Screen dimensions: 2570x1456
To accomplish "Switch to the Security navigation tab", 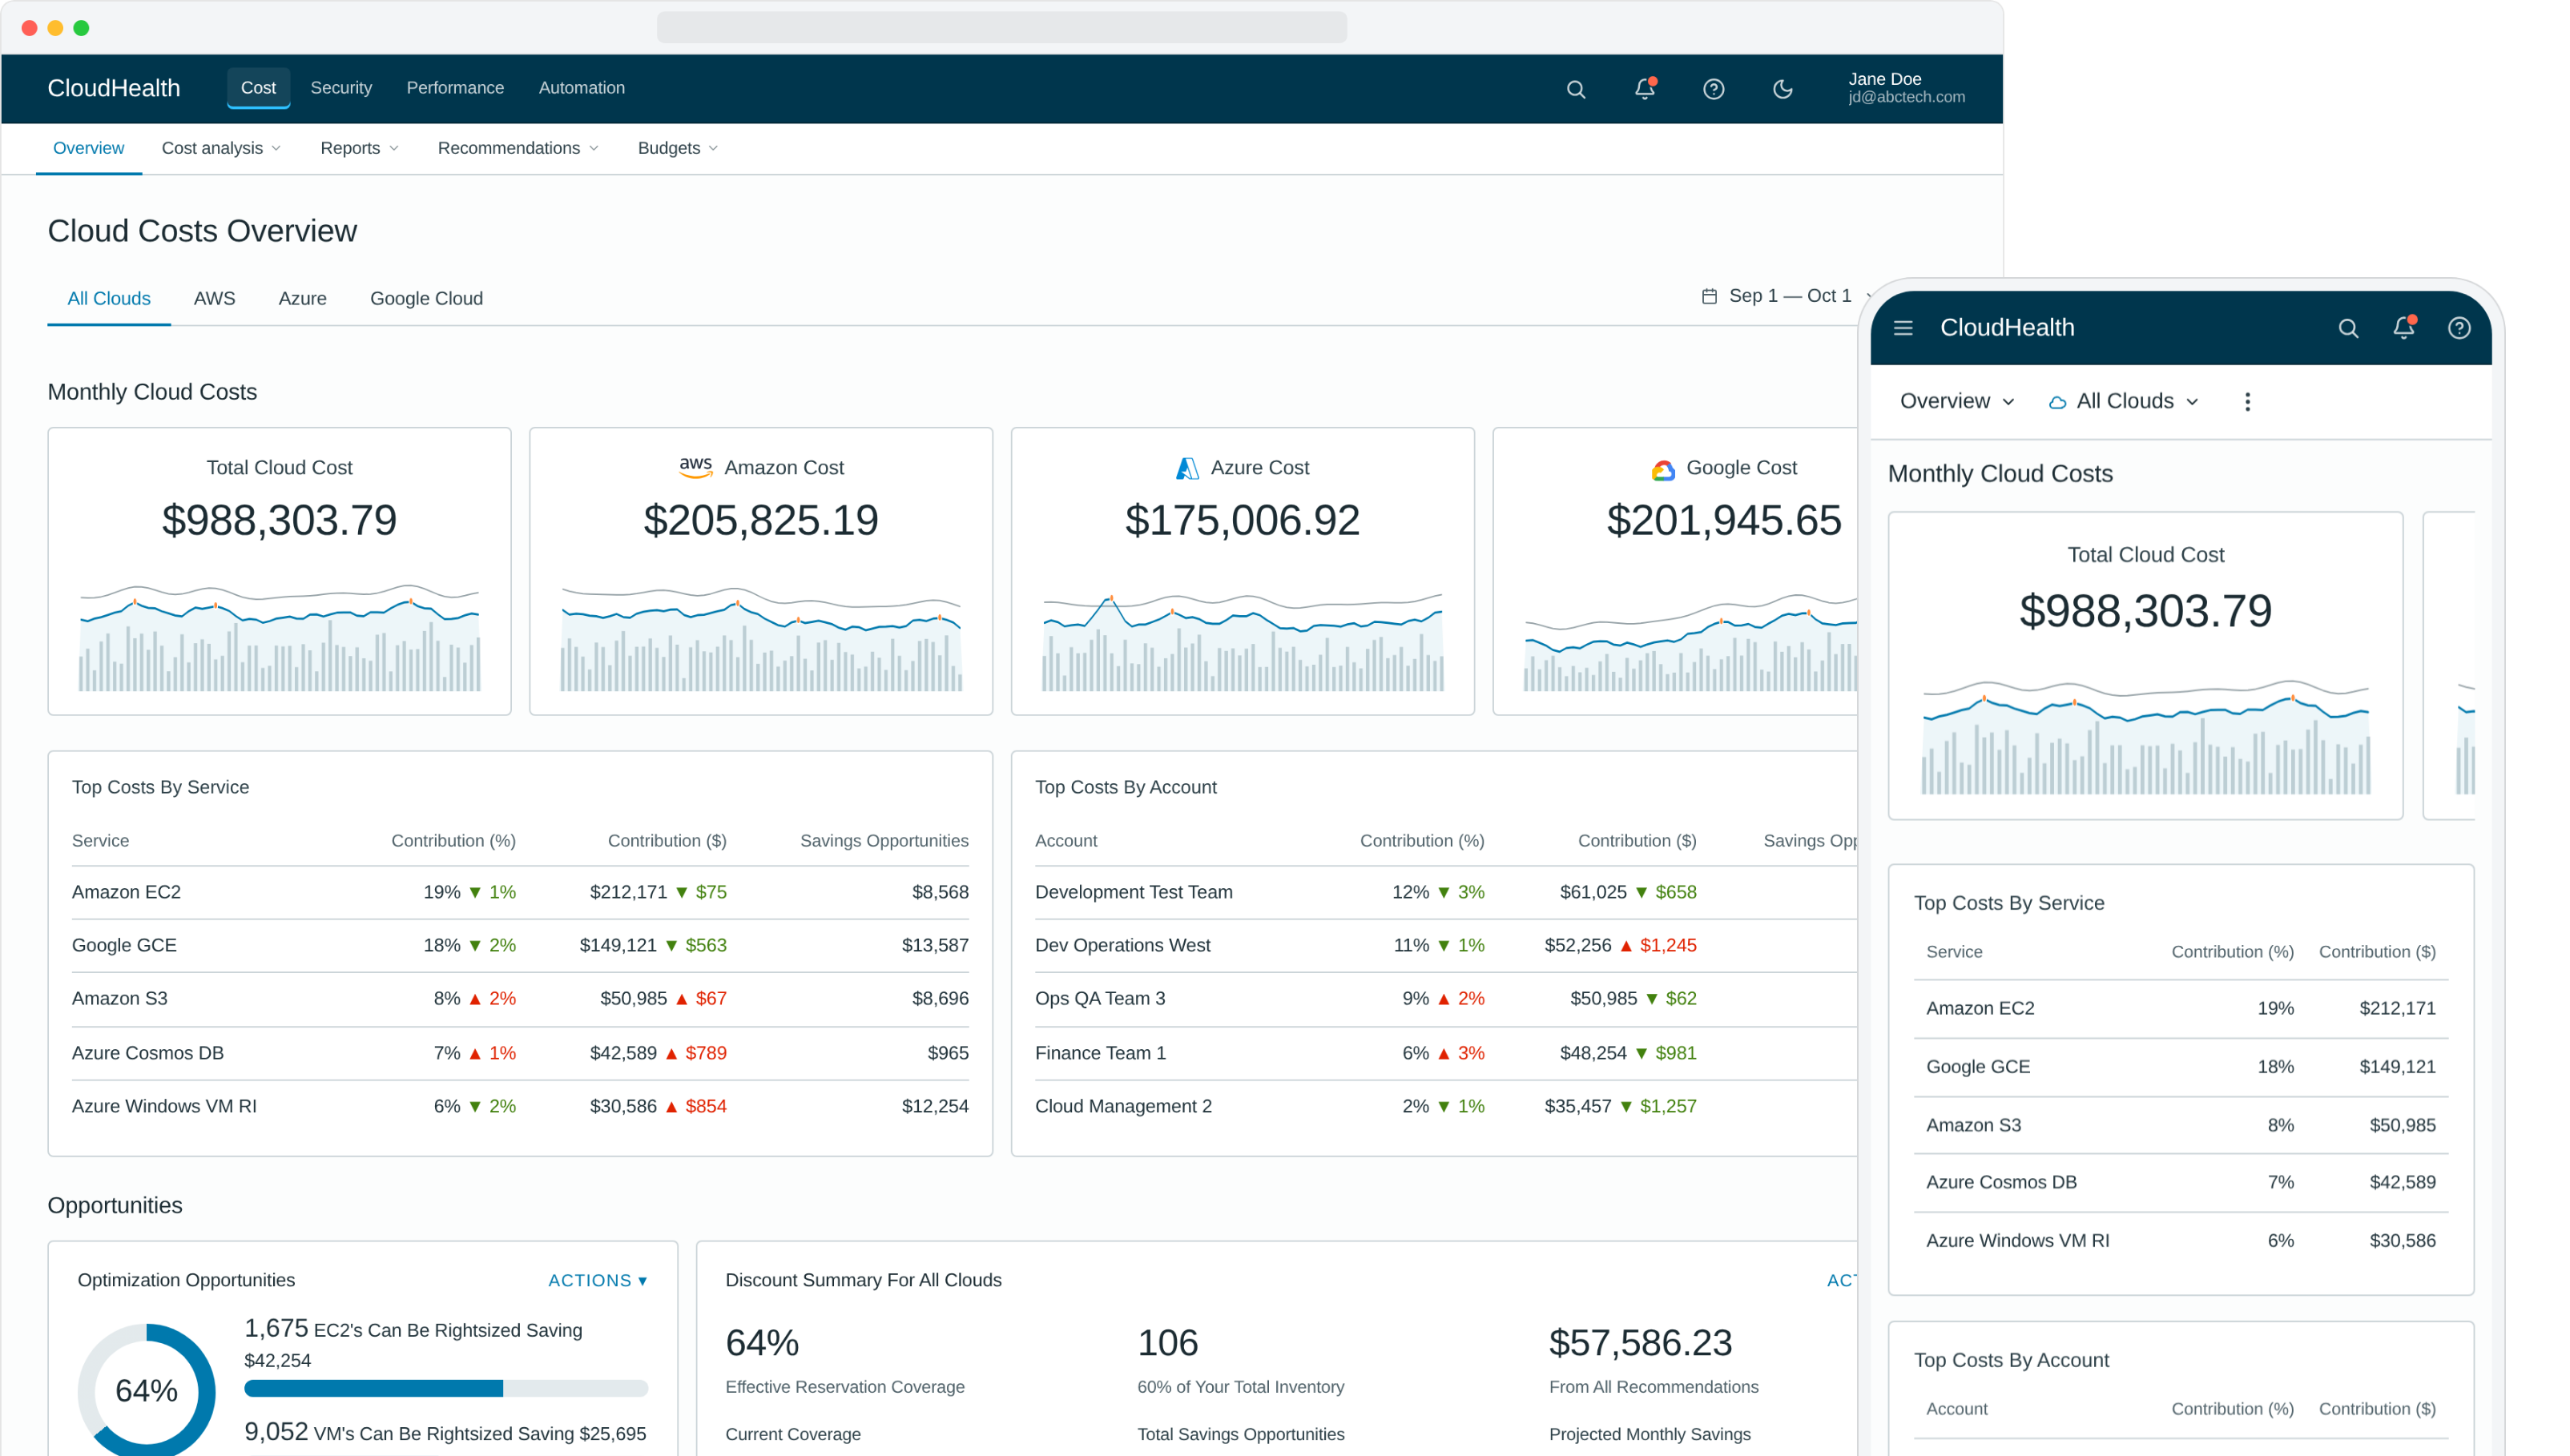I will (341, 88).
